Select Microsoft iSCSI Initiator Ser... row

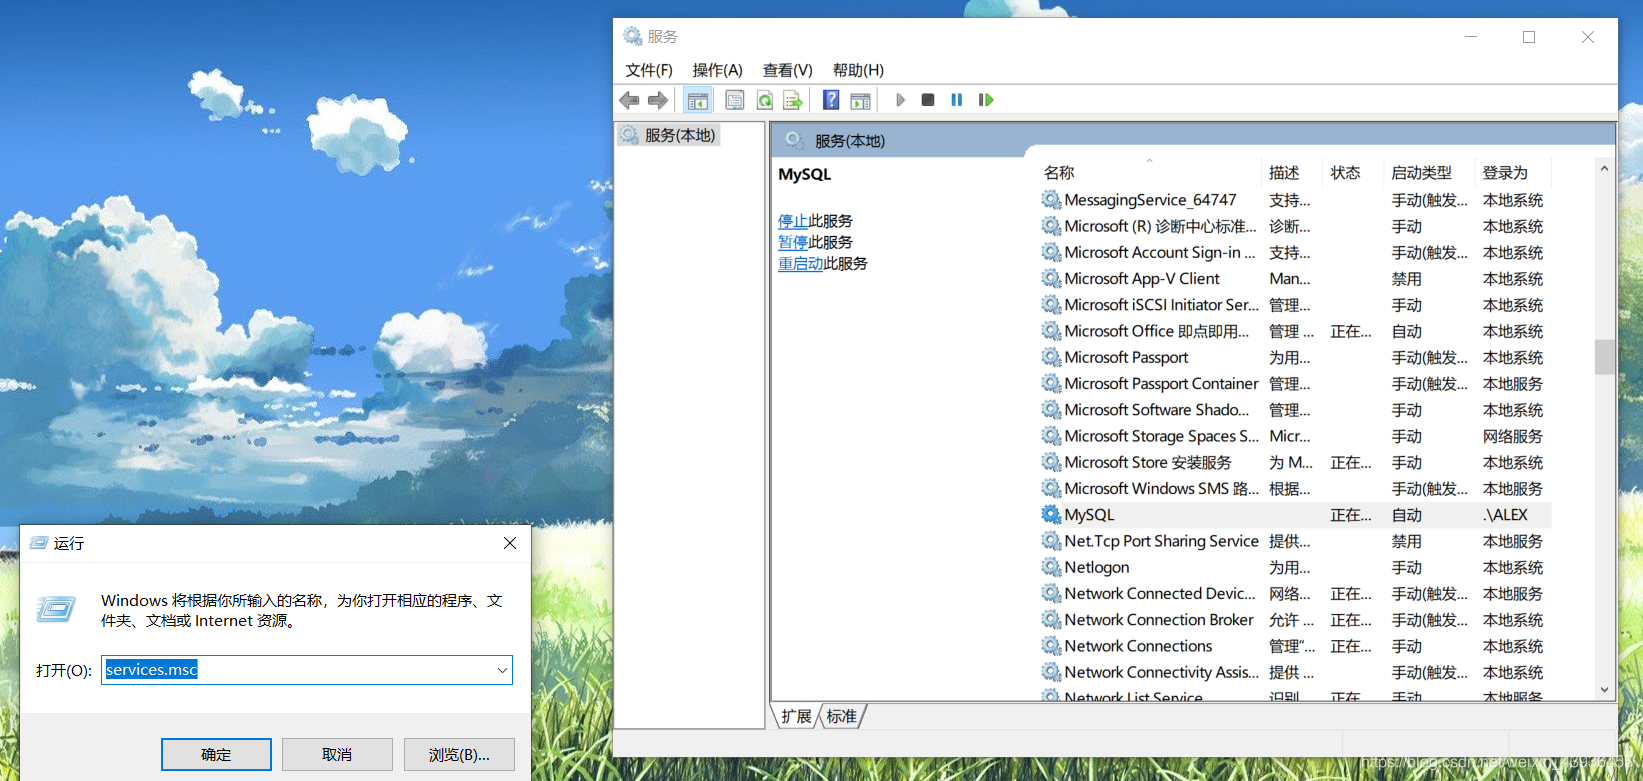1295,305
